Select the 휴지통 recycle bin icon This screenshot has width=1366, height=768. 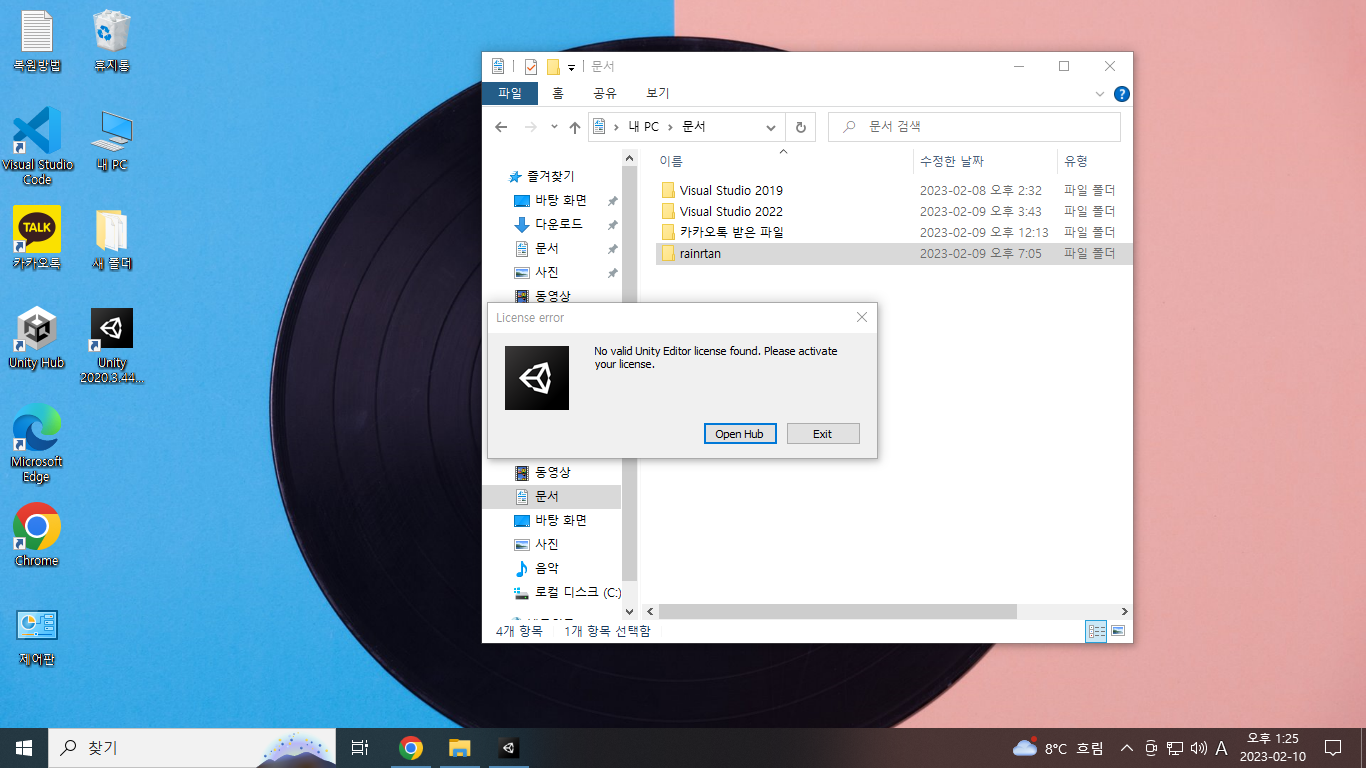[112, 42]
